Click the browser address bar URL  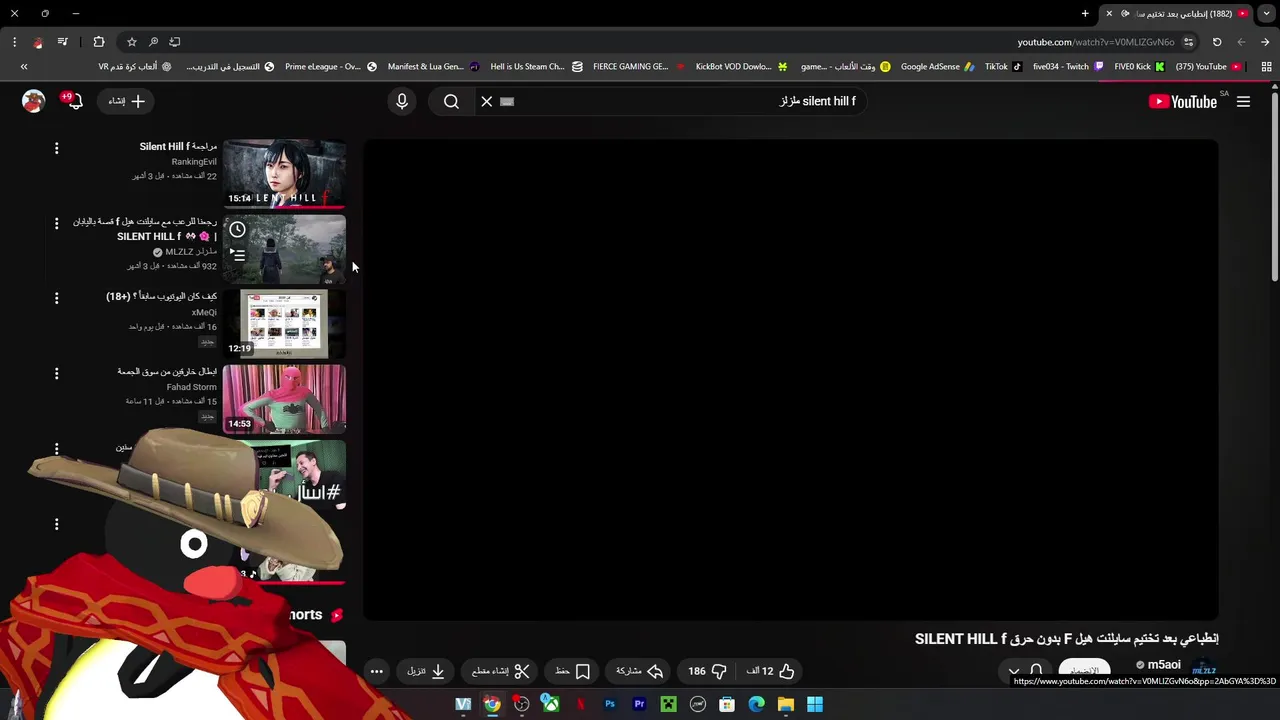1096,42
